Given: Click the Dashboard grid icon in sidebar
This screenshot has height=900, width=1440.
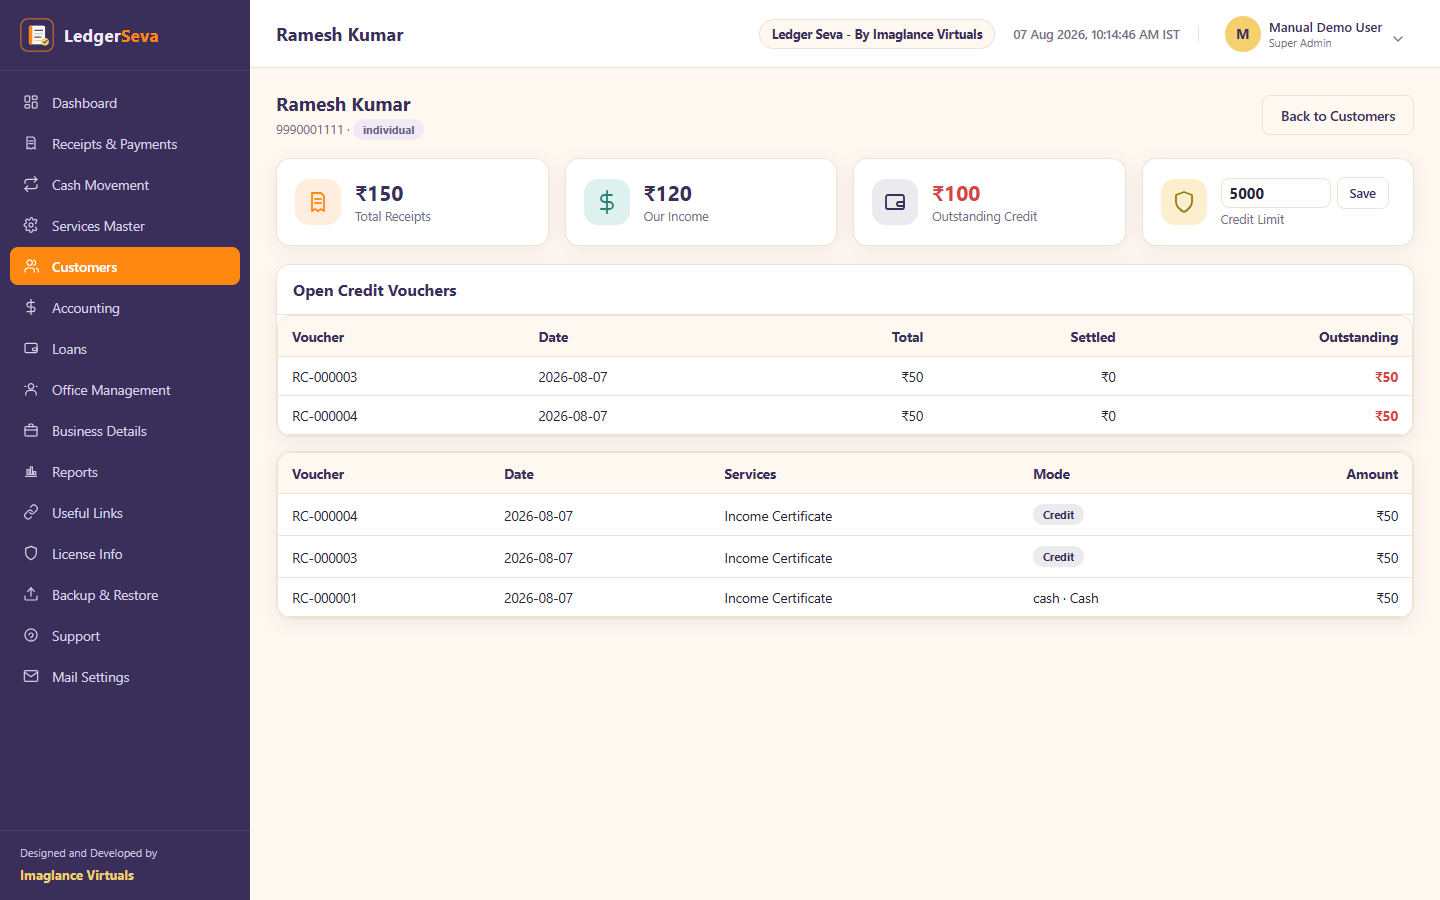Looking at the screenshot, I should tap(31, 102).
